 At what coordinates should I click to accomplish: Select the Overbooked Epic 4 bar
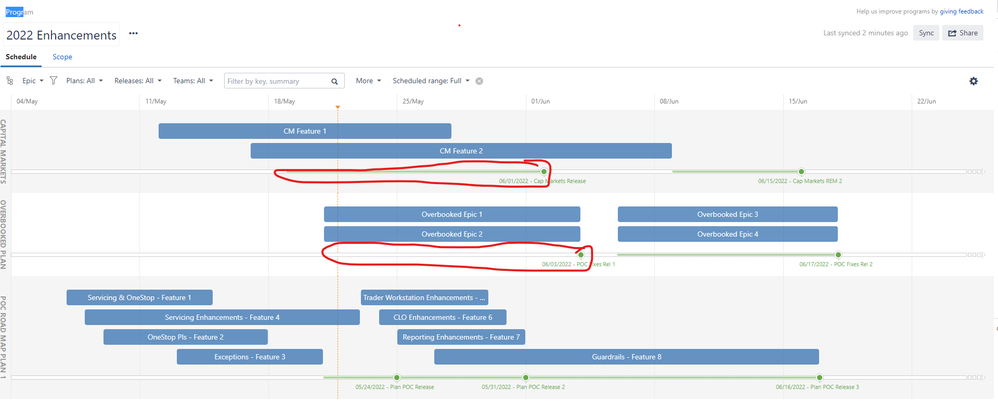click(727, 234)
